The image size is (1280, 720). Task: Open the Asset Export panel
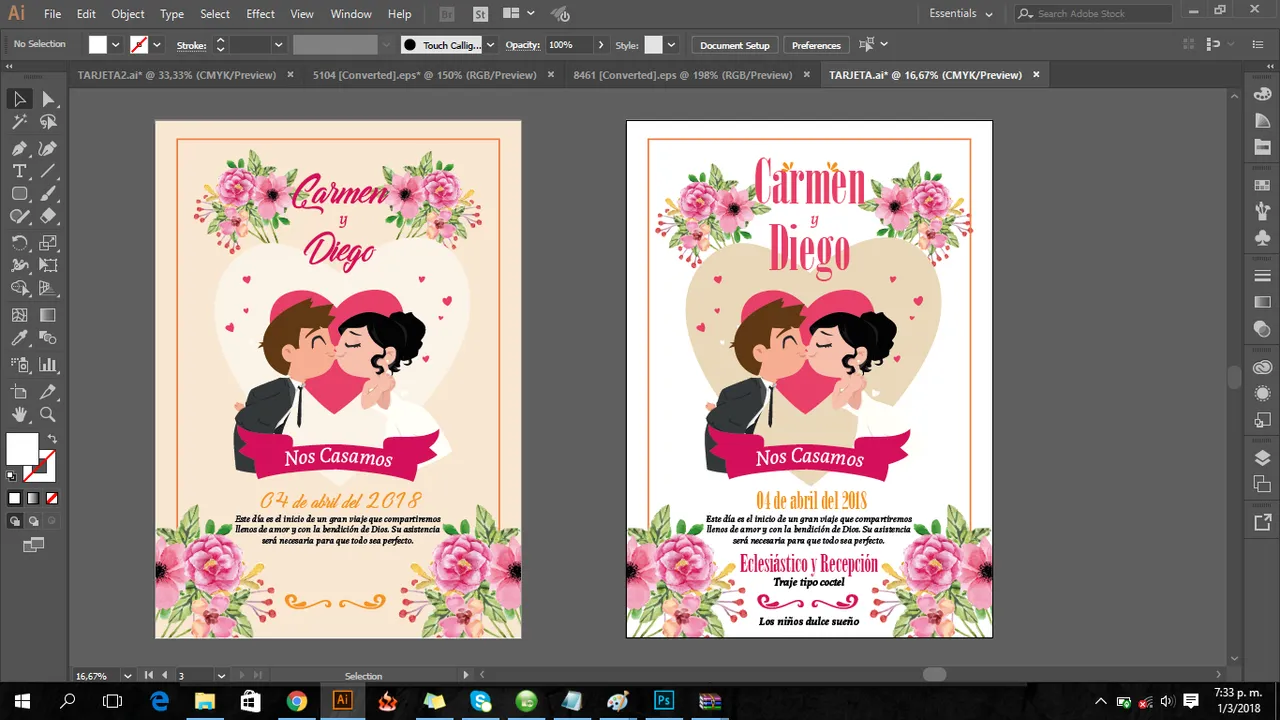1262,522
